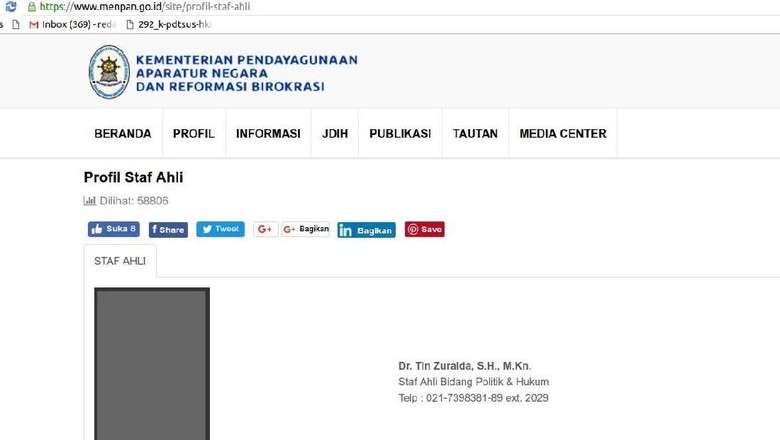Select the STAF AHLI tab
Screen dimensions: 780x440
(120, 261)
